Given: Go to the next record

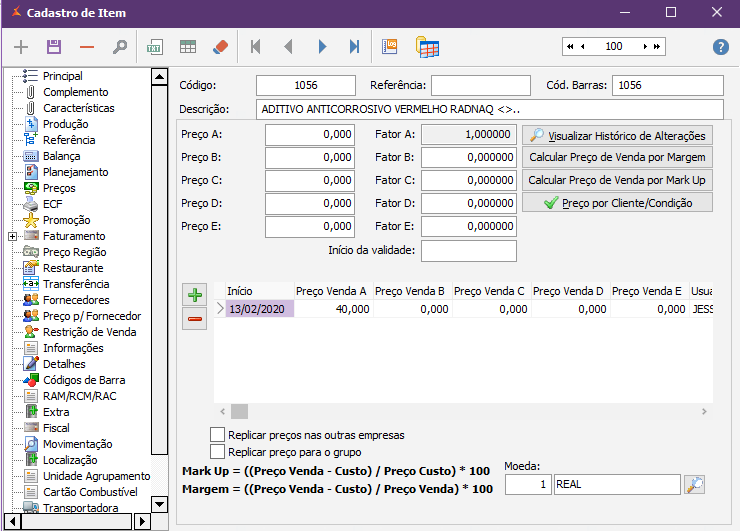Looking at the screenshot, I should point(322,47).
